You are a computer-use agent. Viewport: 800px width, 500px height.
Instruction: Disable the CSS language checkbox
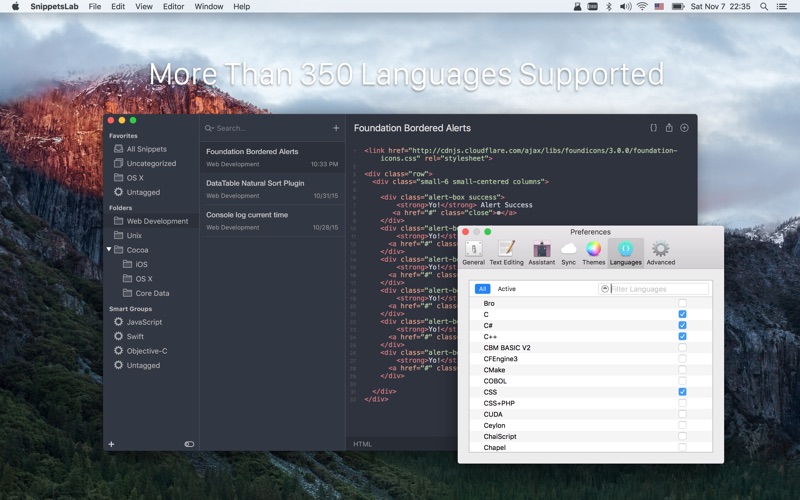point(682,392)
